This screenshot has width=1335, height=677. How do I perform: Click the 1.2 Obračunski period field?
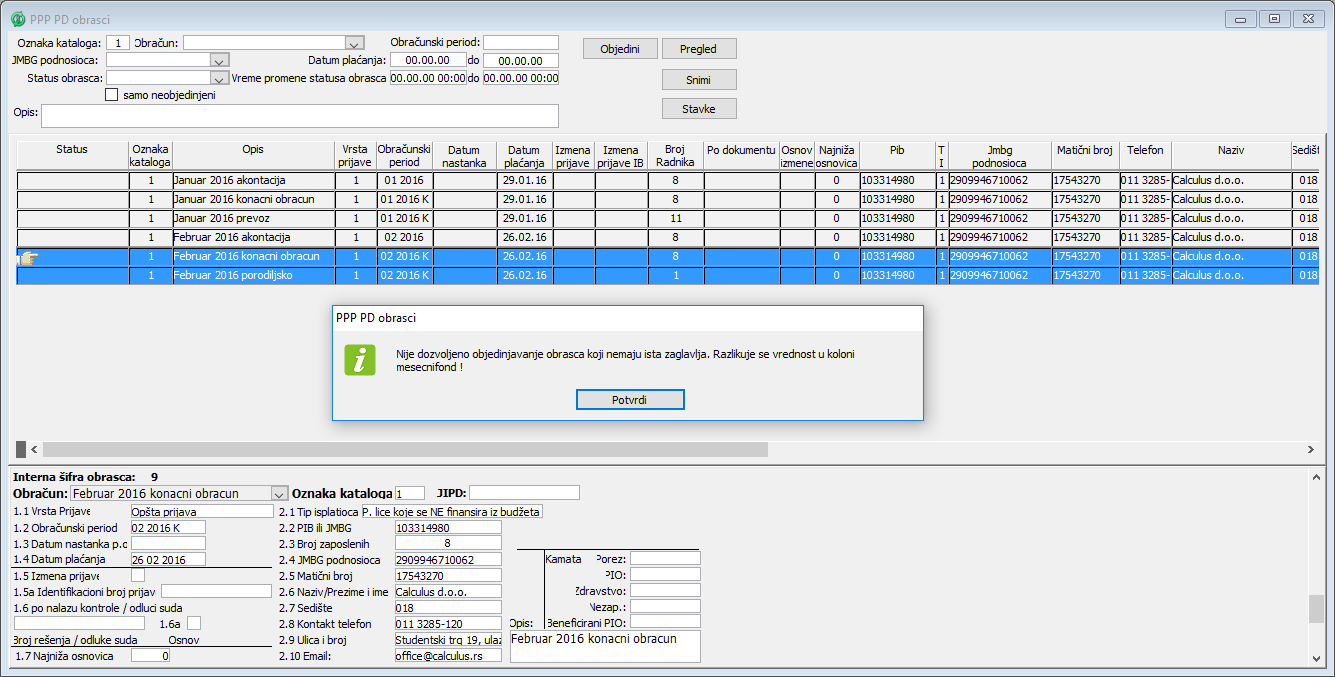coord(168,527)
